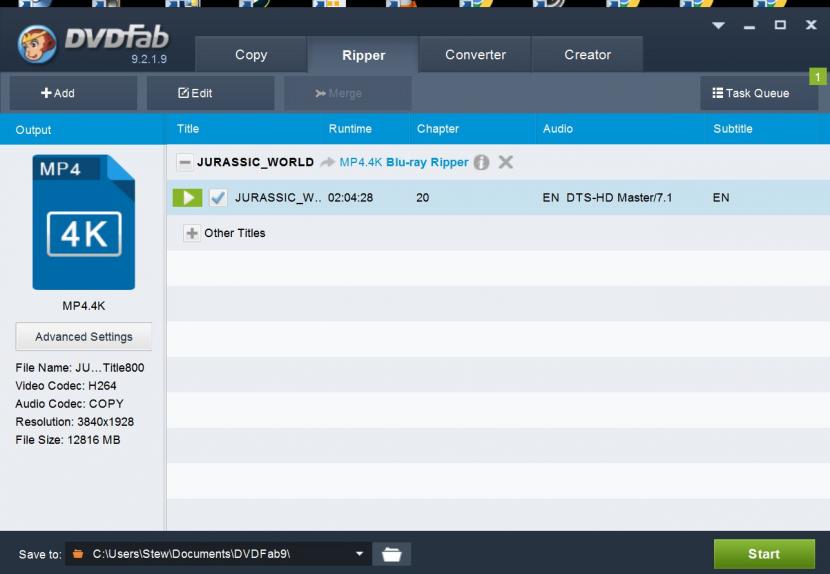
Task: Click the Save to path field
Action: point(218,554)
